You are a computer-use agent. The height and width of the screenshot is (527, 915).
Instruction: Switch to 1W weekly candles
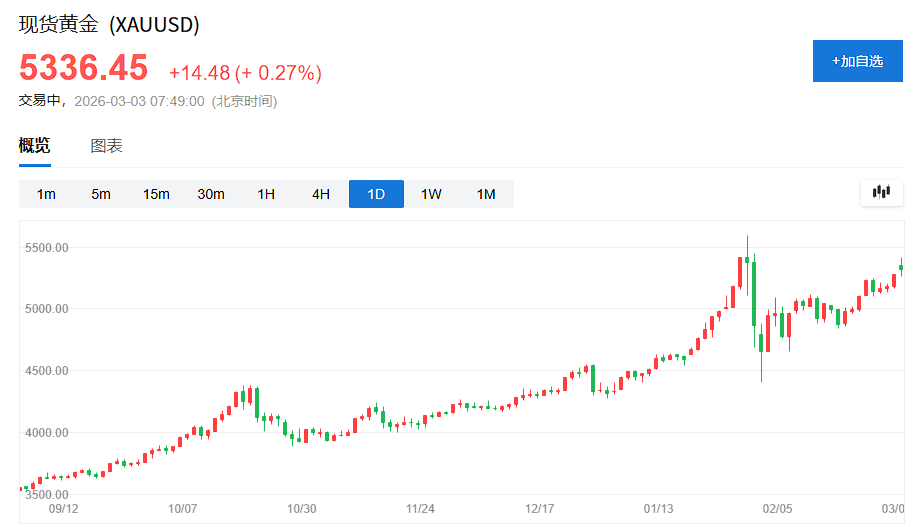click(431, 194)
